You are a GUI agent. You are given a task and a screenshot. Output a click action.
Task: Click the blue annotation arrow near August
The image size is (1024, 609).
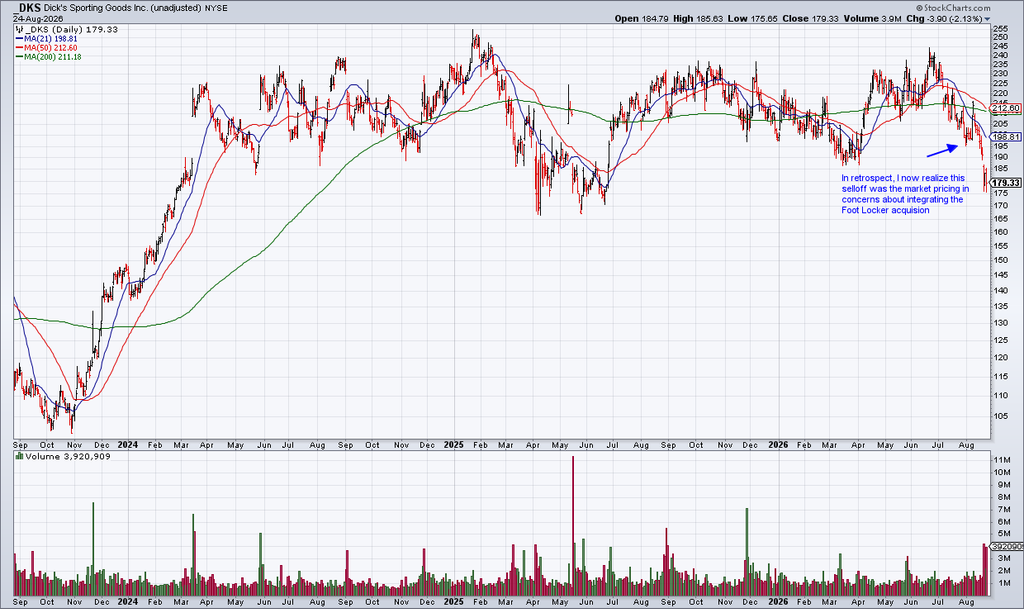(942, 151)
